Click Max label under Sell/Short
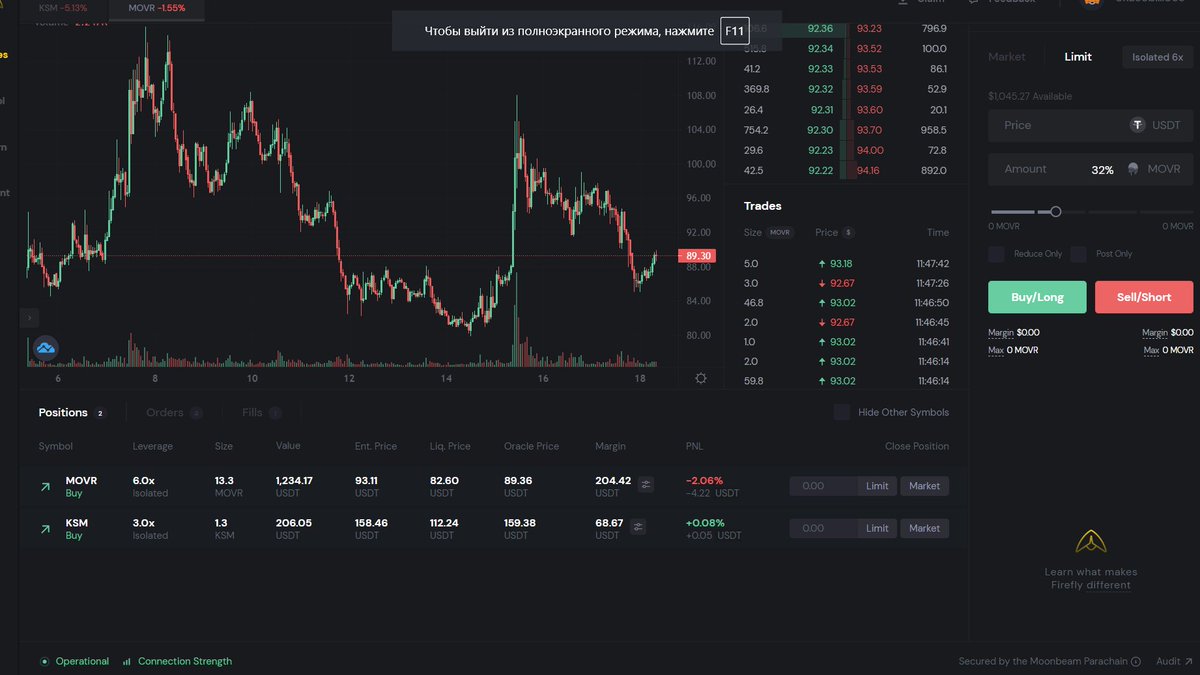This screenshot has height=675, width=1200. [1151, 350]
